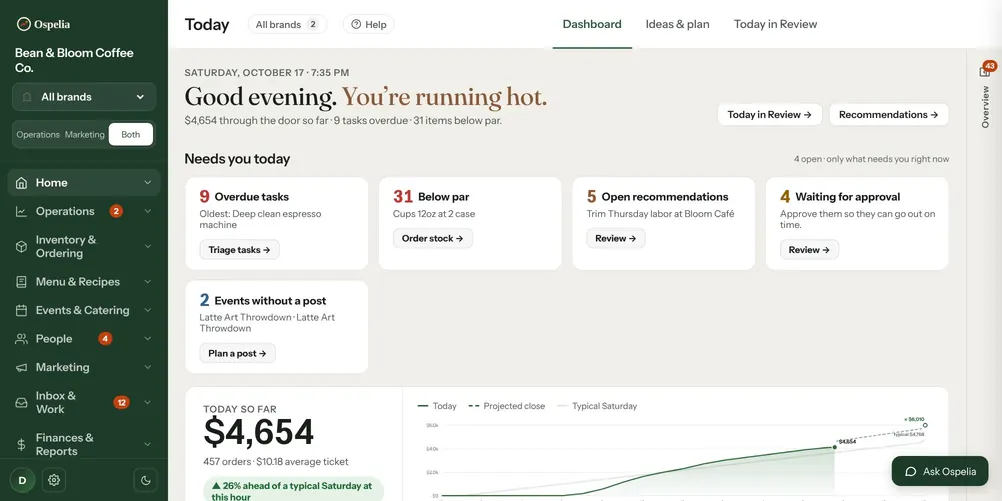The height and width of the screenshot is (501, 1002).
Task: Open the settings gear icon
Action: coord(54,480)
